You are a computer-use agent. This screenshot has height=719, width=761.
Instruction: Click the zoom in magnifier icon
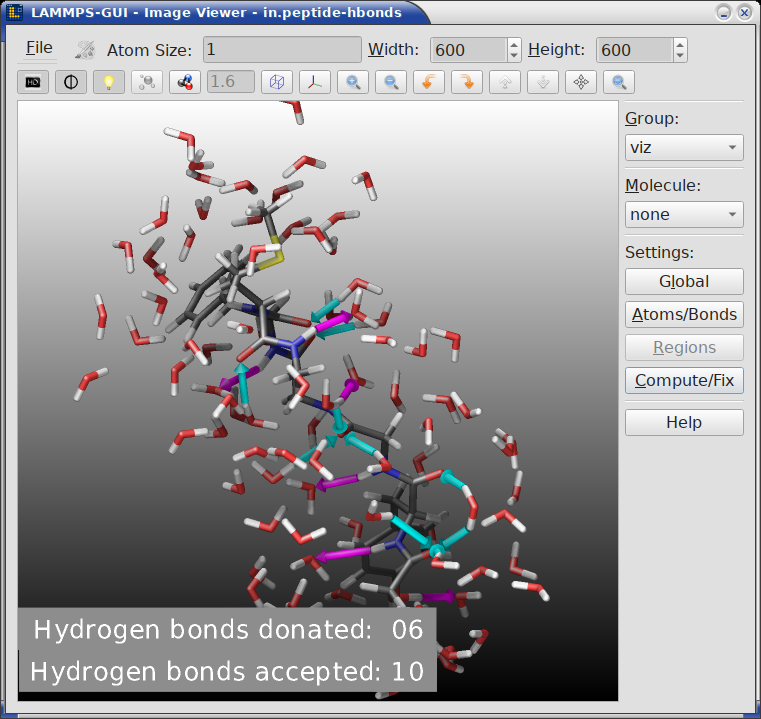point(353,82)
